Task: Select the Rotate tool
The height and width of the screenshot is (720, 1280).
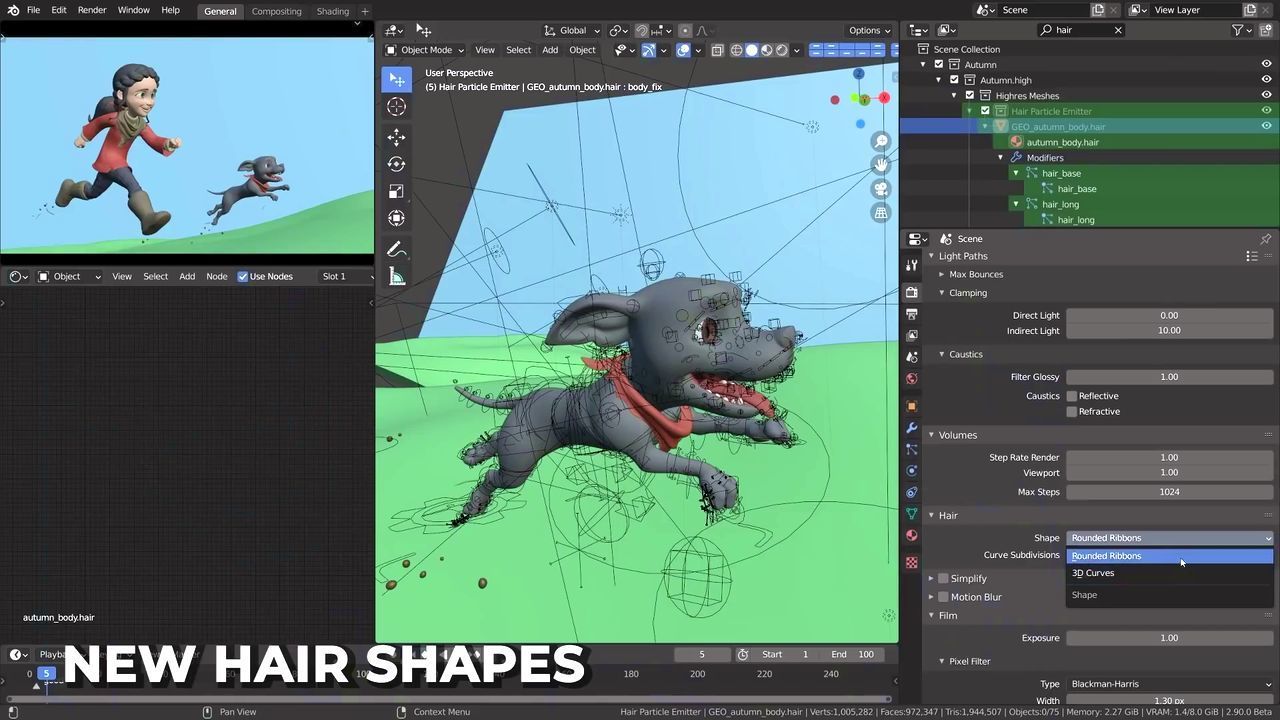Action: tap(396, 164)
